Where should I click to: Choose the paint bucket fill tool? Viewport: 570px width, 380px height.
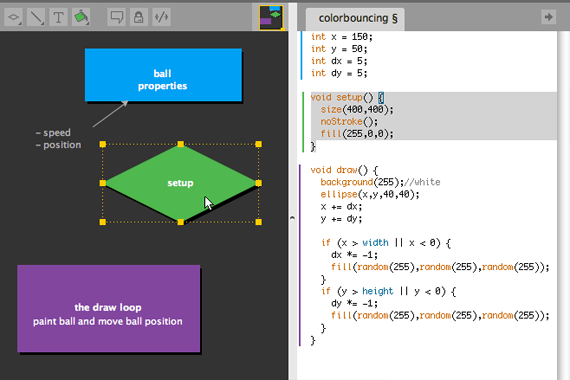pyautogui.click(x=81, y=17)
